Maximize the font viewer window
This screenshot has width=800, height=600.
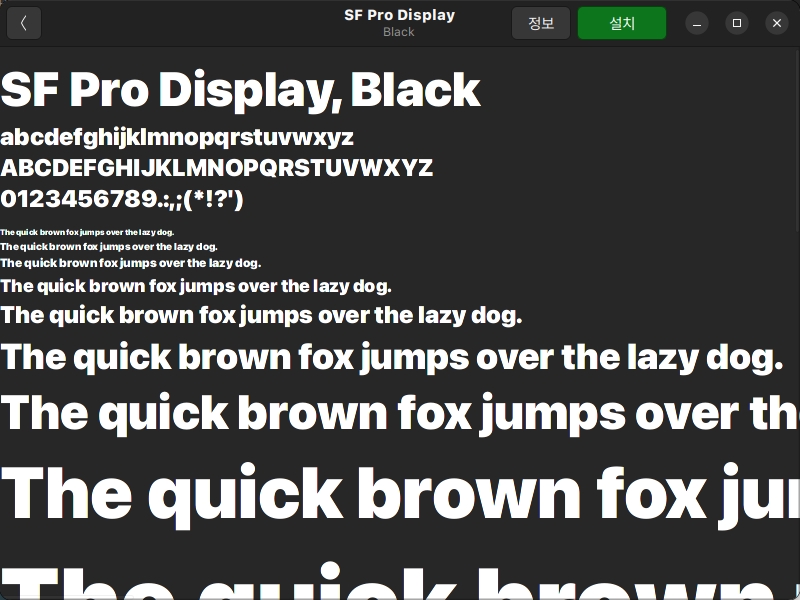pos(737,23)
